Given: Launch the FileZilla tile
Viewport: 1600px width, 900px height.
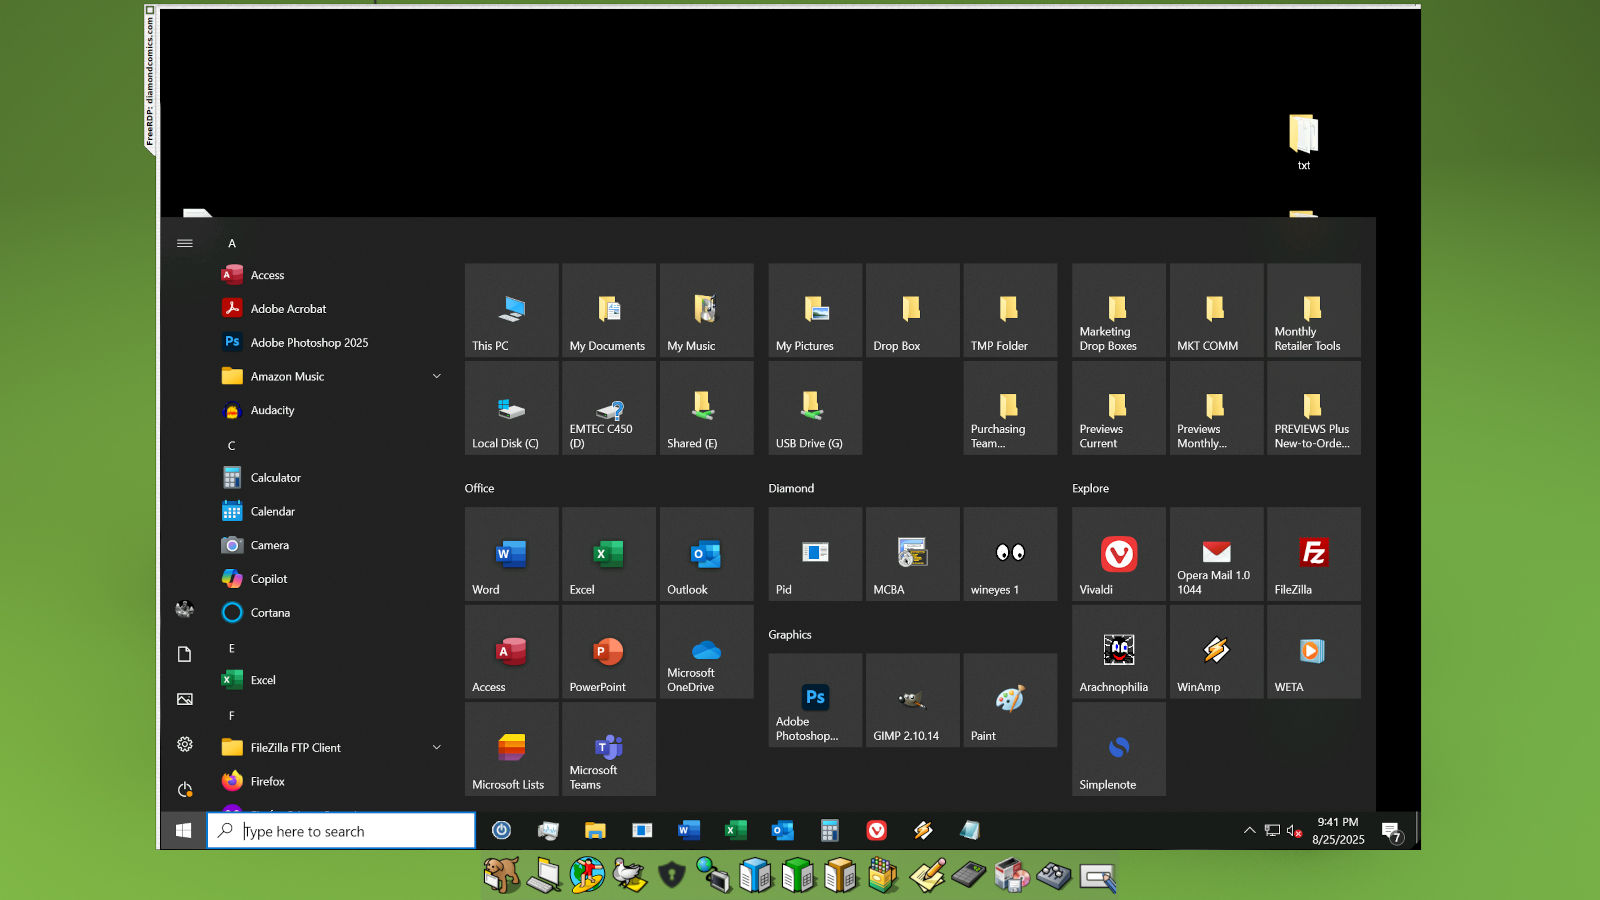Looking at the screenshot, I should pyautogui.click(x=1313, y=554).
